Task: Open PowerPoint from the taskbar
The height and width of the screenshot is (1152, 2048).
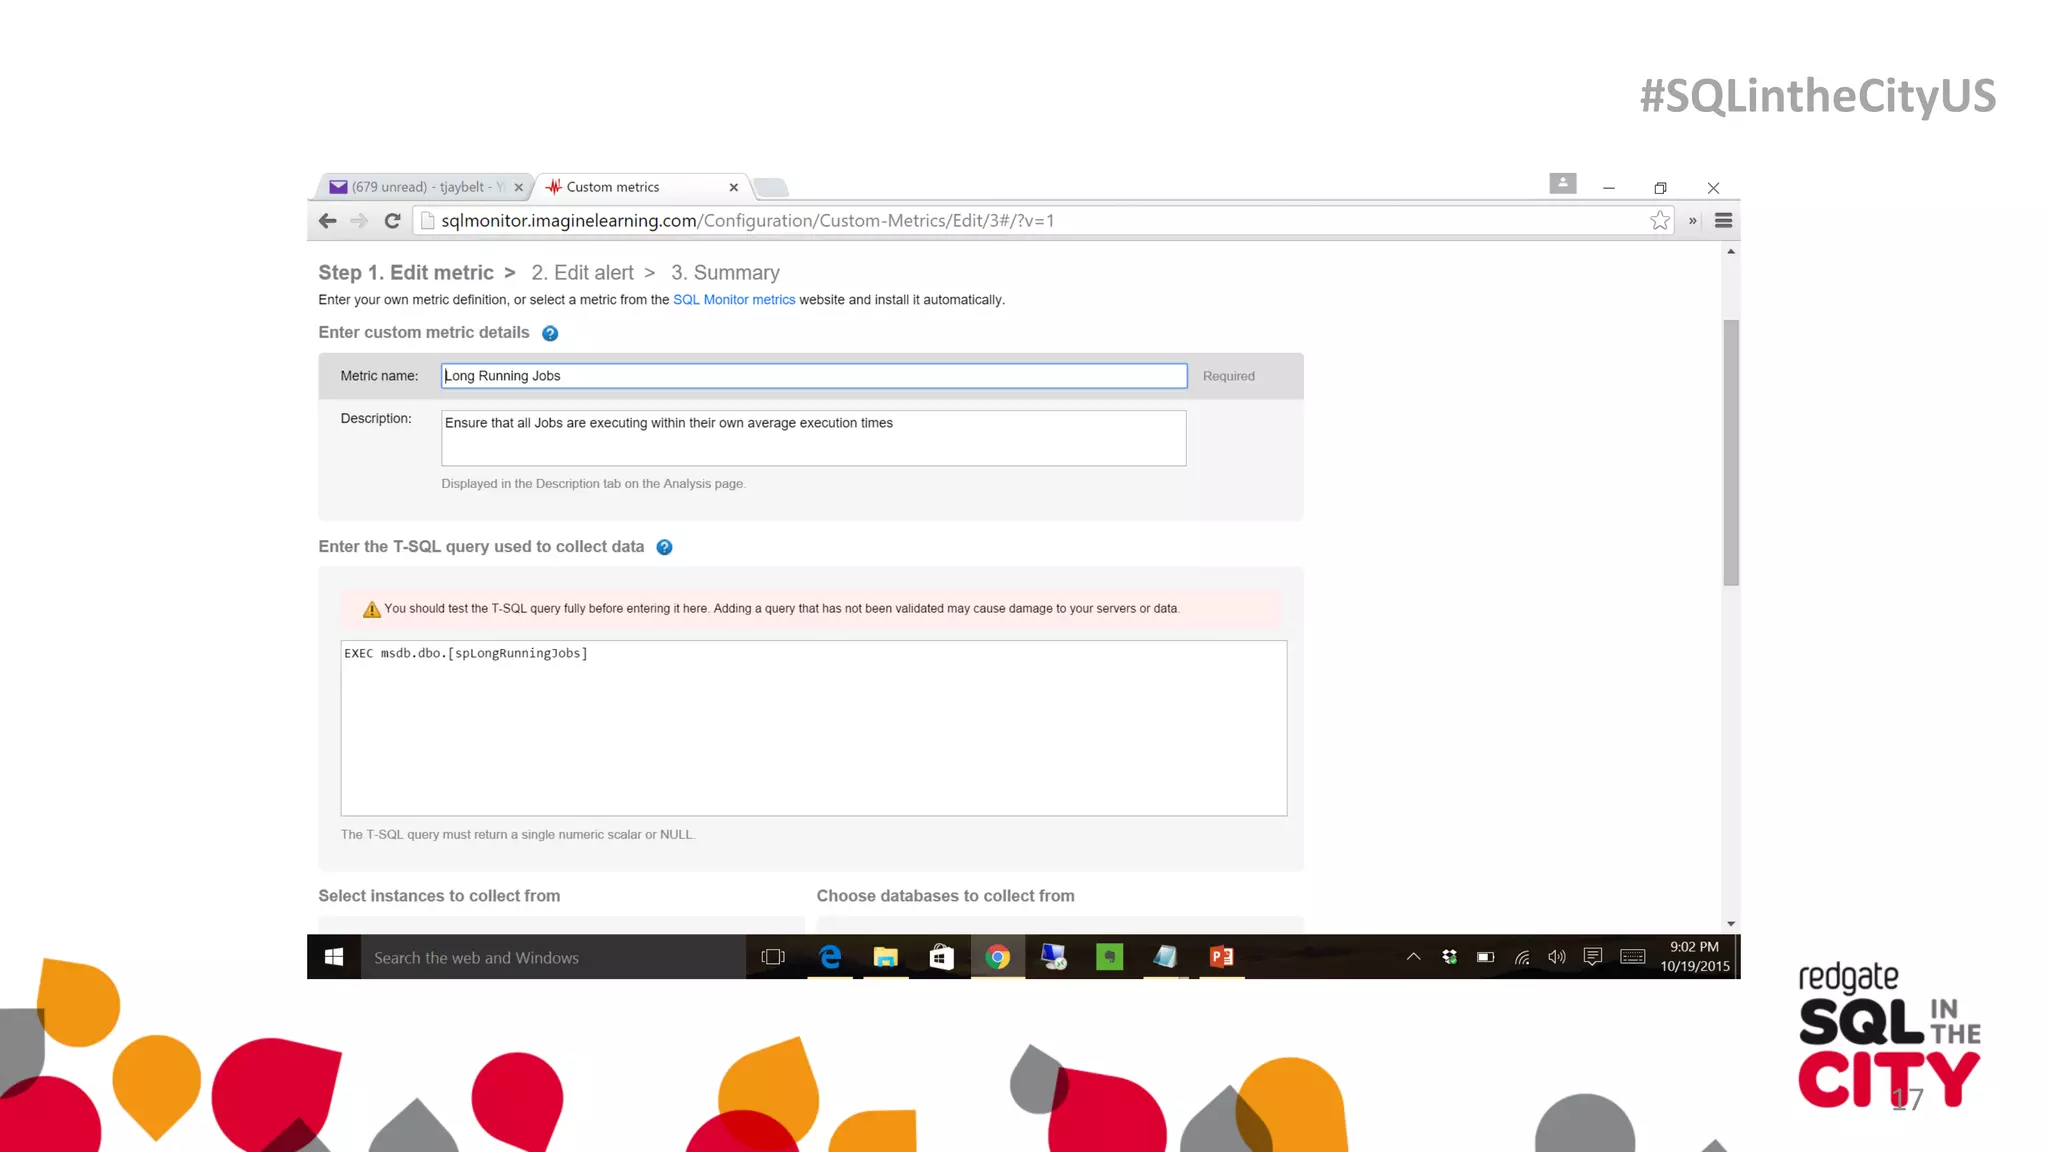Action: tap(1221, 957)
